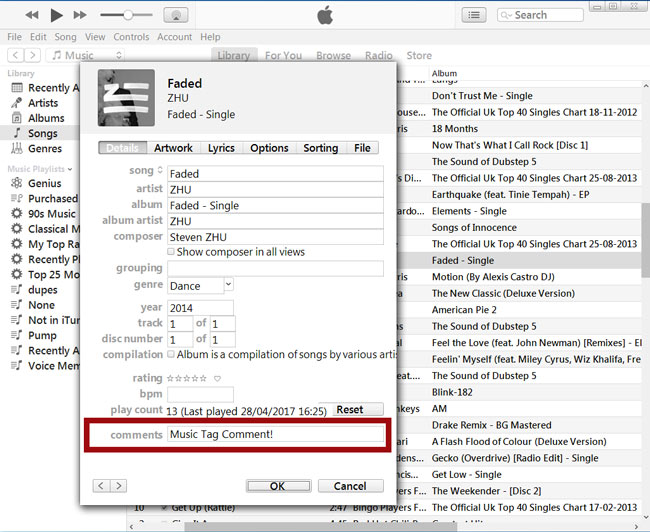Viewport: 650px width, 532px height.
Task: Open the Help menu
Action: 210,37
